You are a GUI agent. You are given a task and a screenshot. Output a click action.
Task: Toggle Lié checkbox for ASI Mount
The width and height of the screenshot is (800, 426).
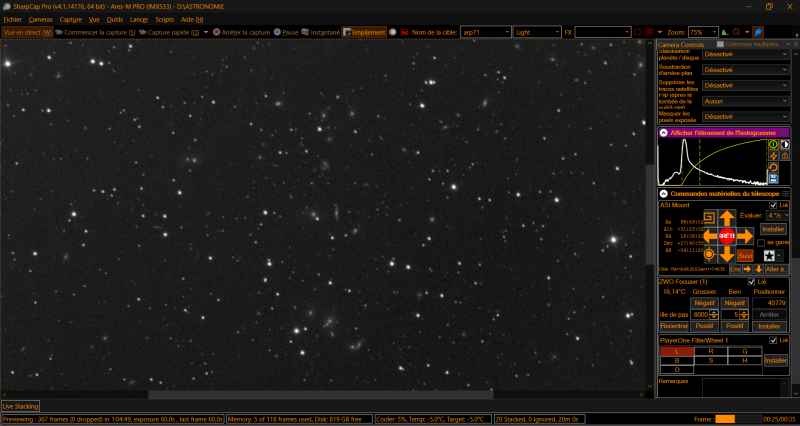coord(773,205)
